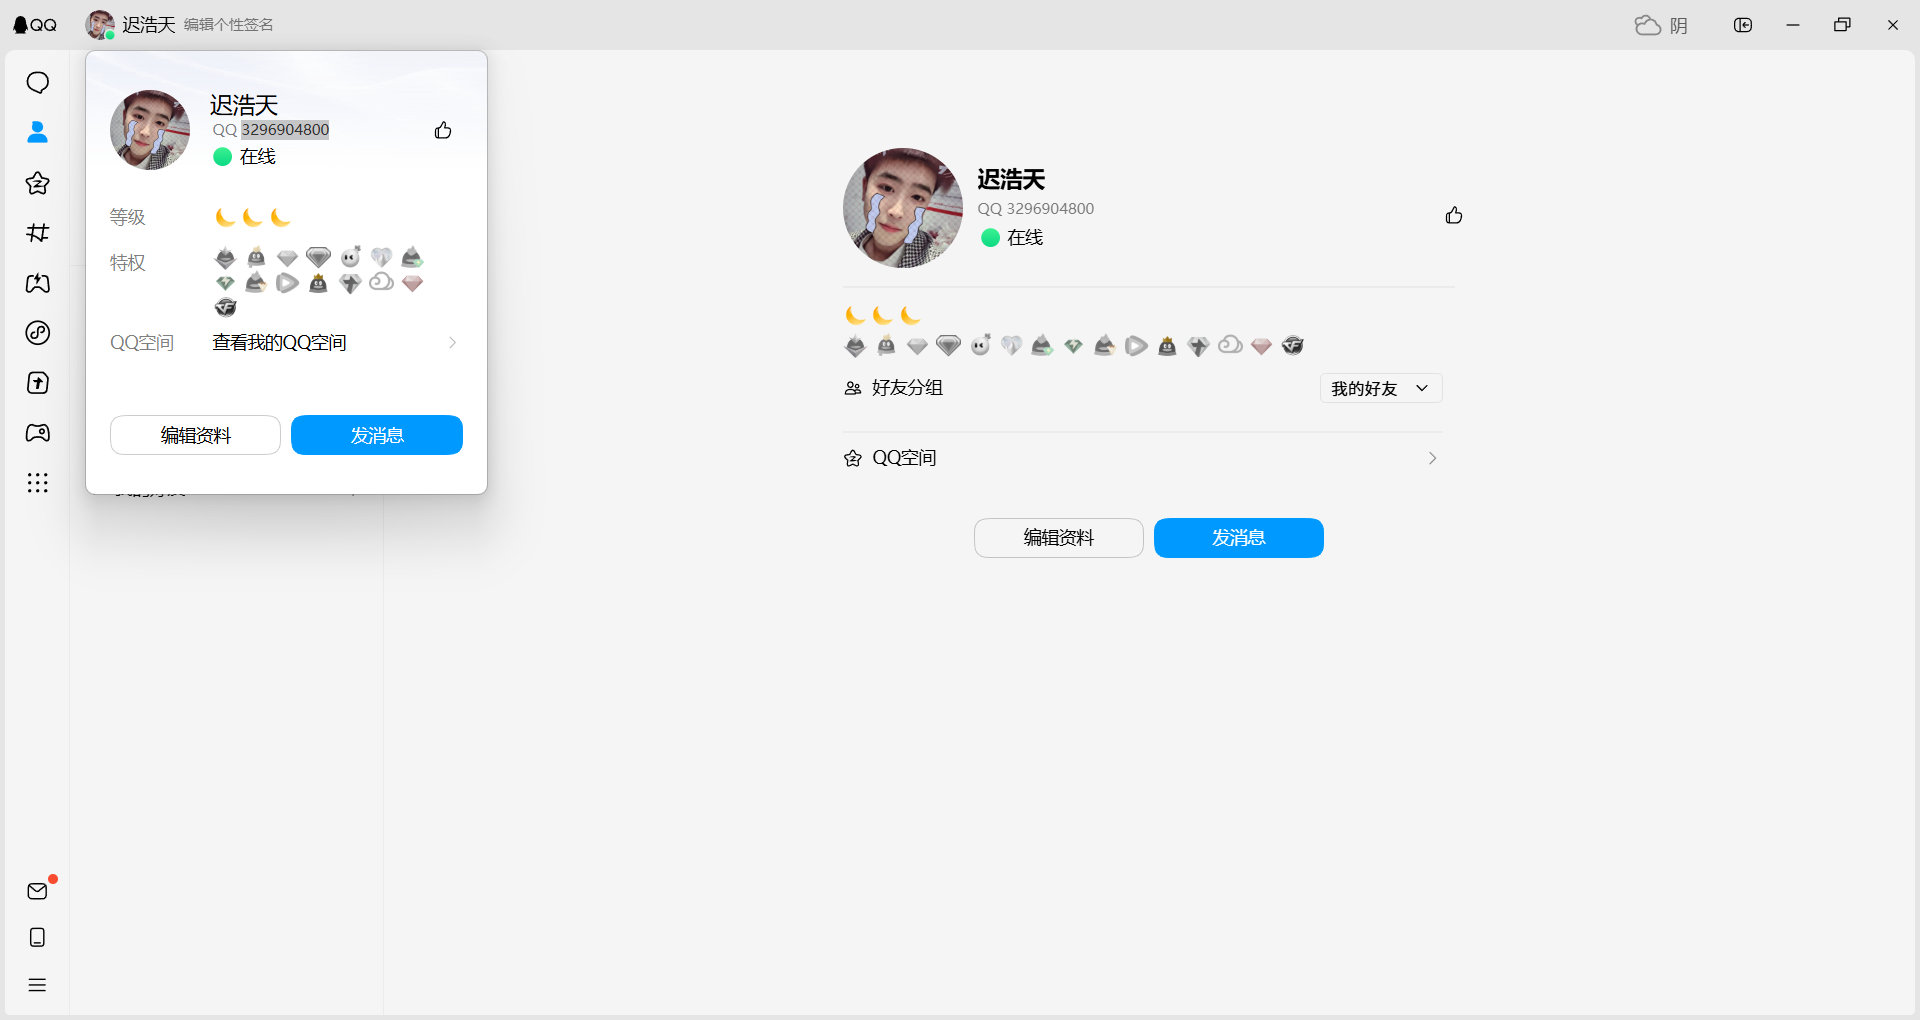The image size is (1920, 1020).
Task: Click the large avatar in the popup card
Action: (x=150, y=130)
